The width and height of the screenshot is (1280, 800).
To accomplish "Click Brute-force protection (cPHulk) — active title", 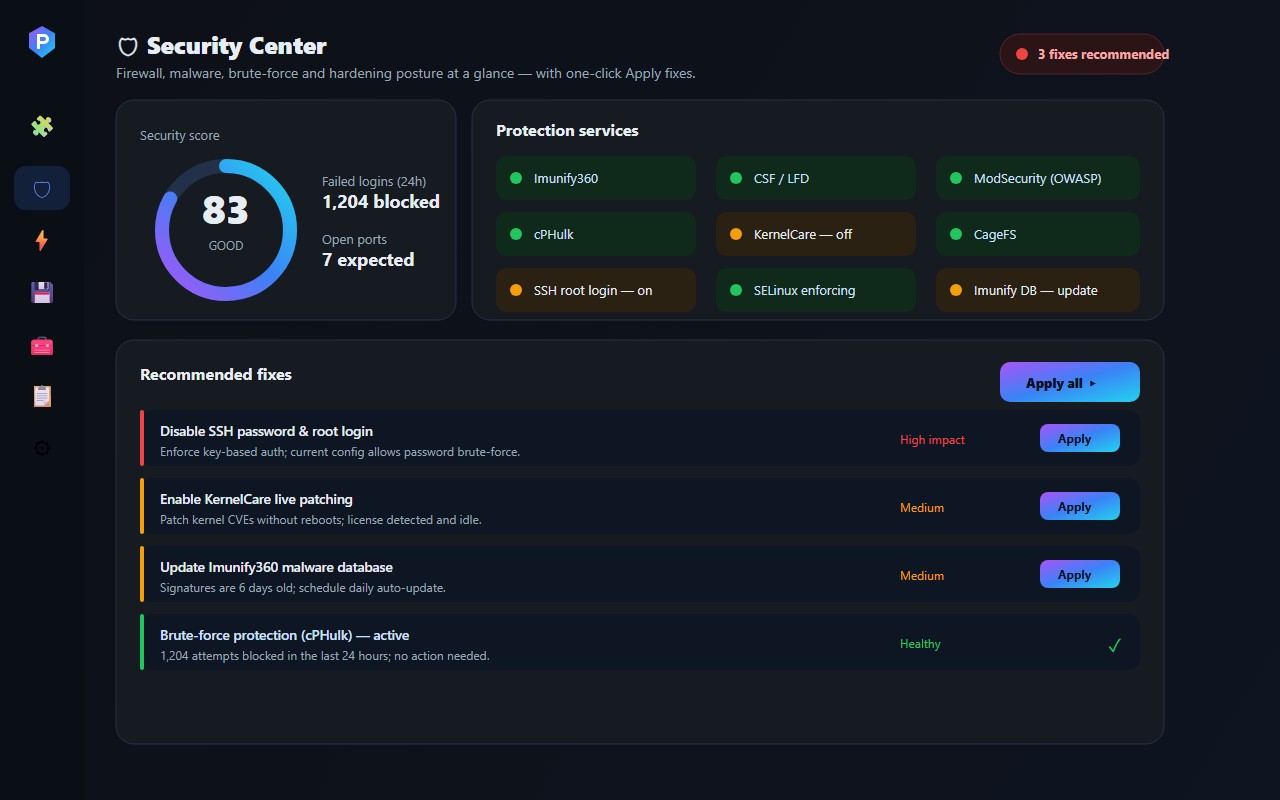I will click(x=285, y=635).
